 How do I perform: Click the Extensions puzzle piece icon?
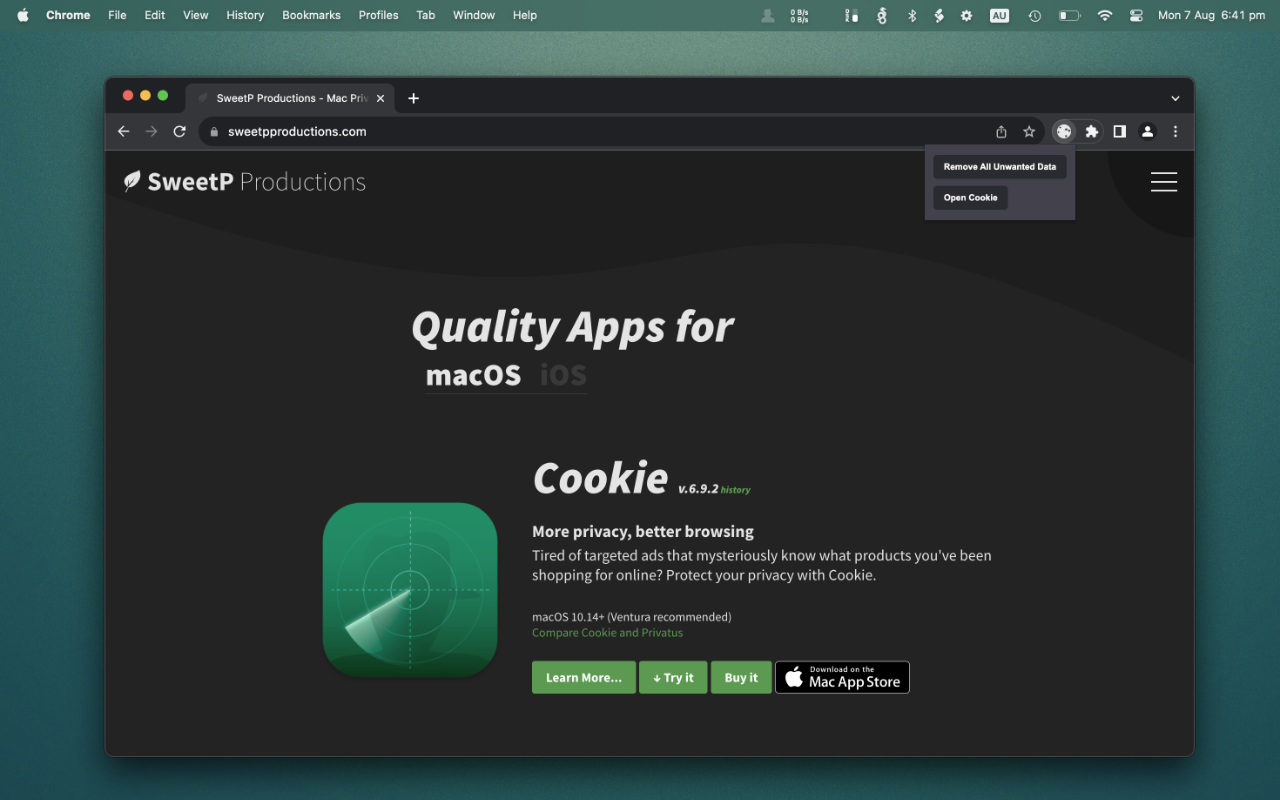[x=1091, y=131]
